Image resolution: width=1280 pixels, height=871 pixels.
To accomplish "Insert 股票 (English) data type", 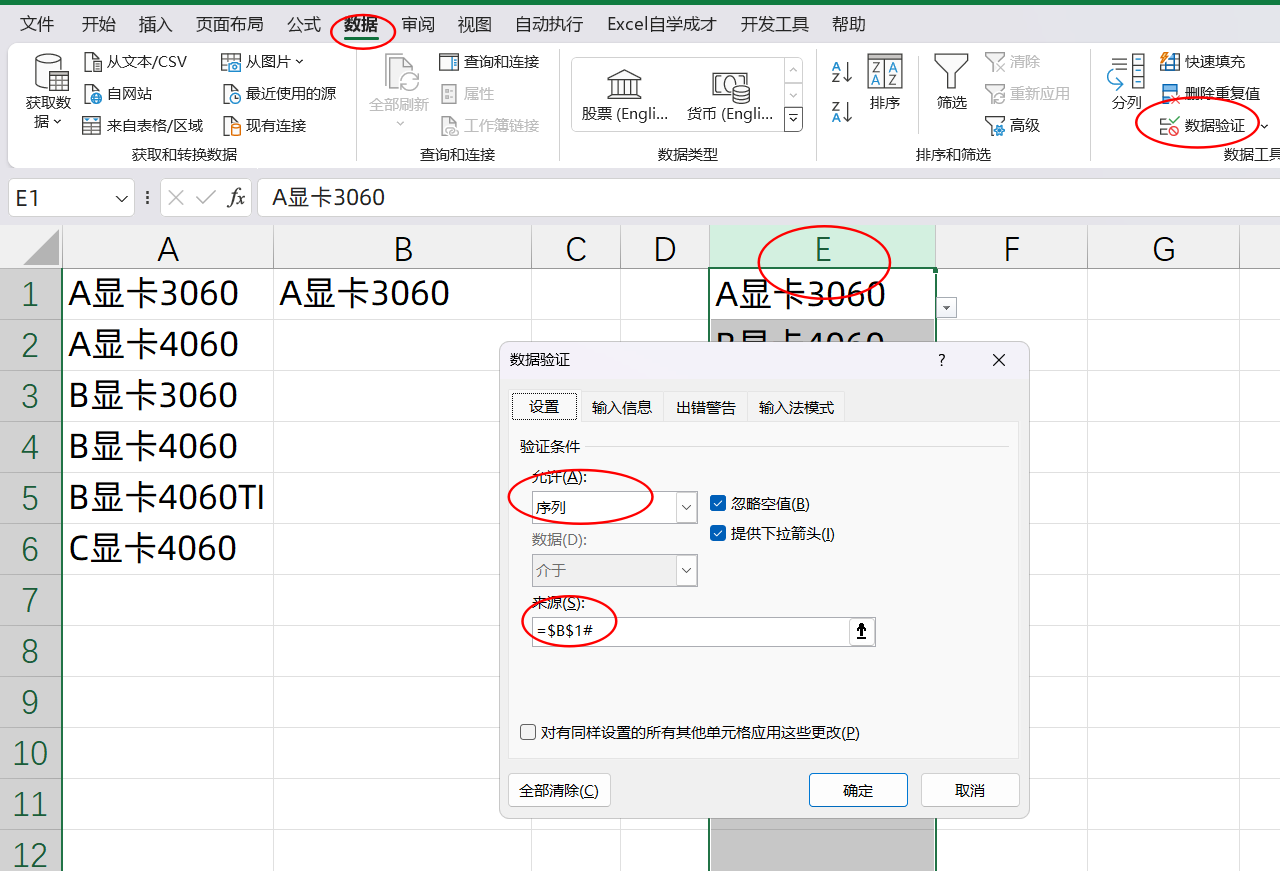I will click(625, 95).
